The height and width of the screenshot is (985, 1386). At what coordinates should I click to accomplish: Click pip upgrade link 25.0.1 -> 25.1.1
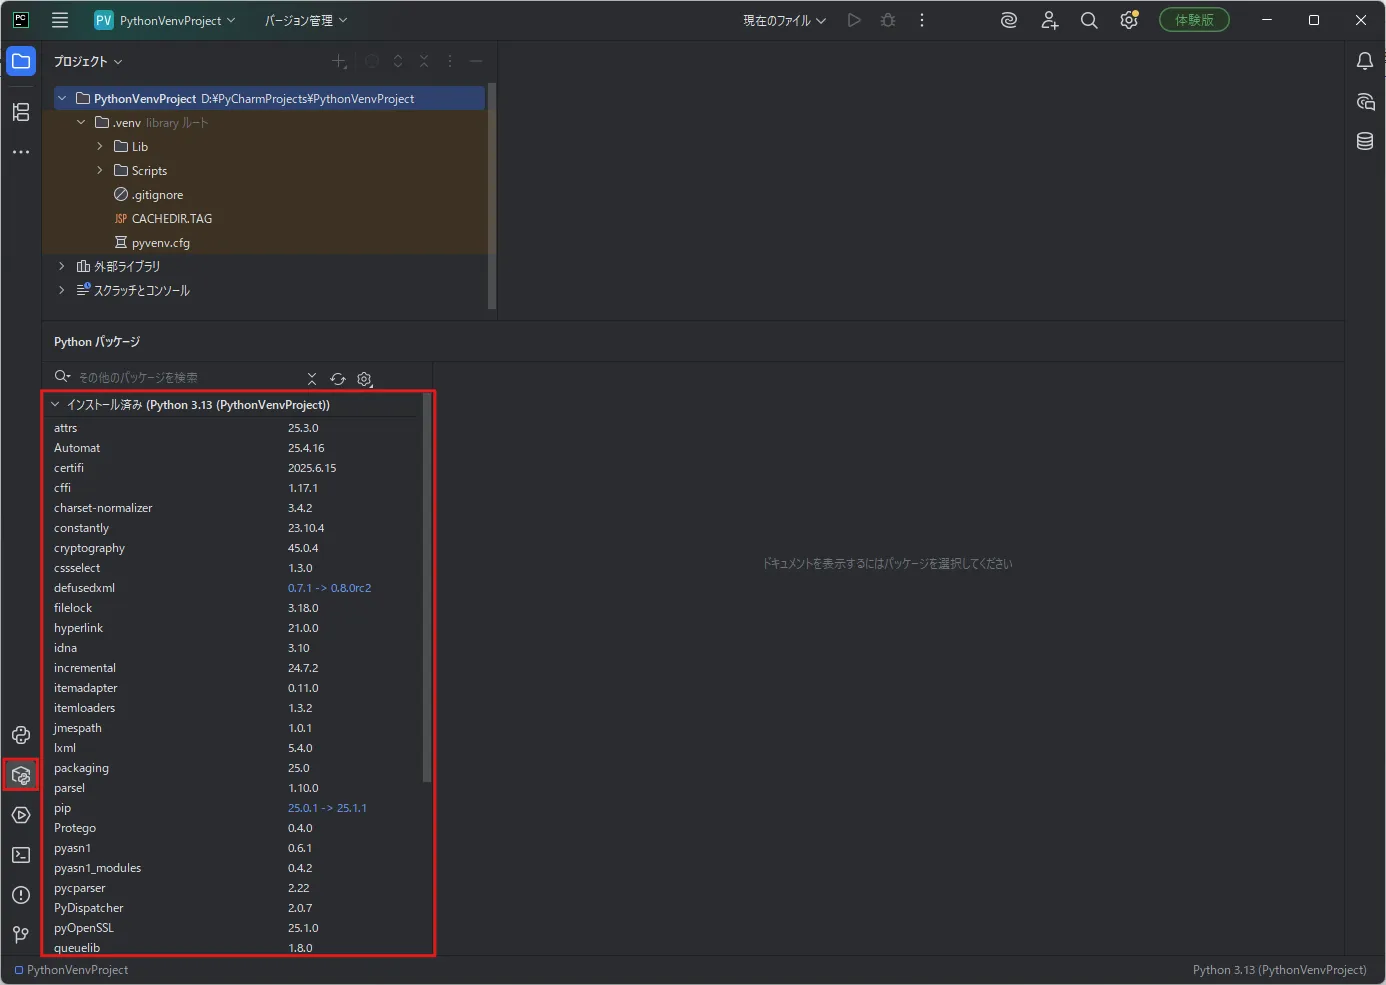(327, 808)
